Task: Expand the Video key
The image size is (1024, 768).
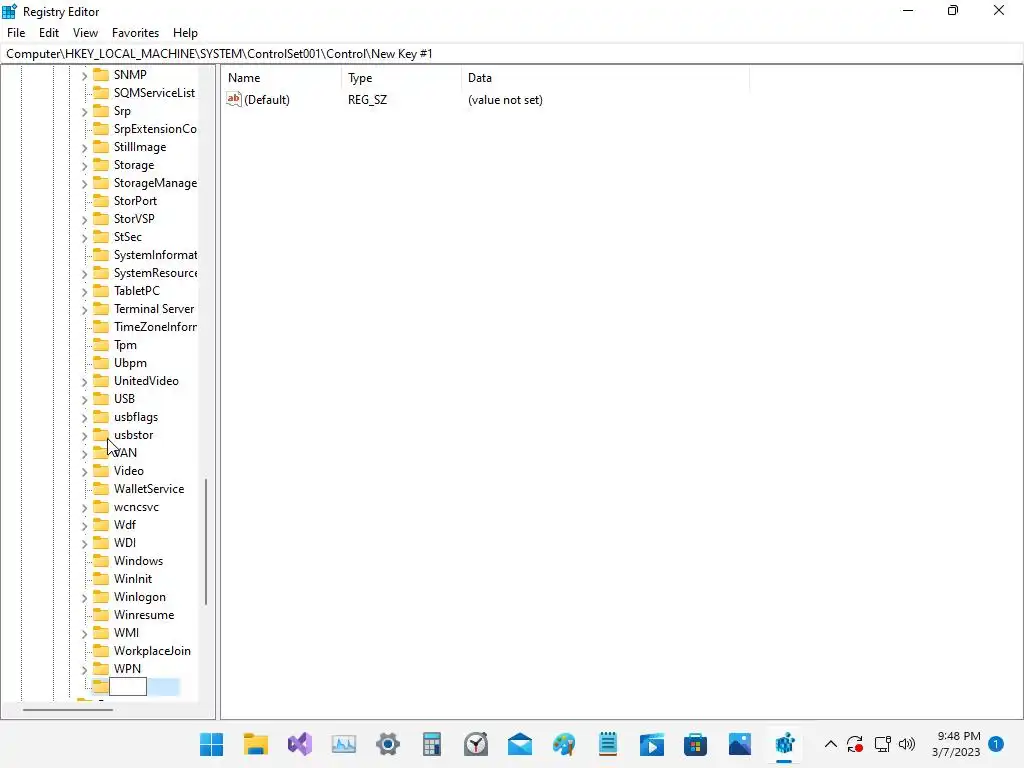Action: pos(84,472)
